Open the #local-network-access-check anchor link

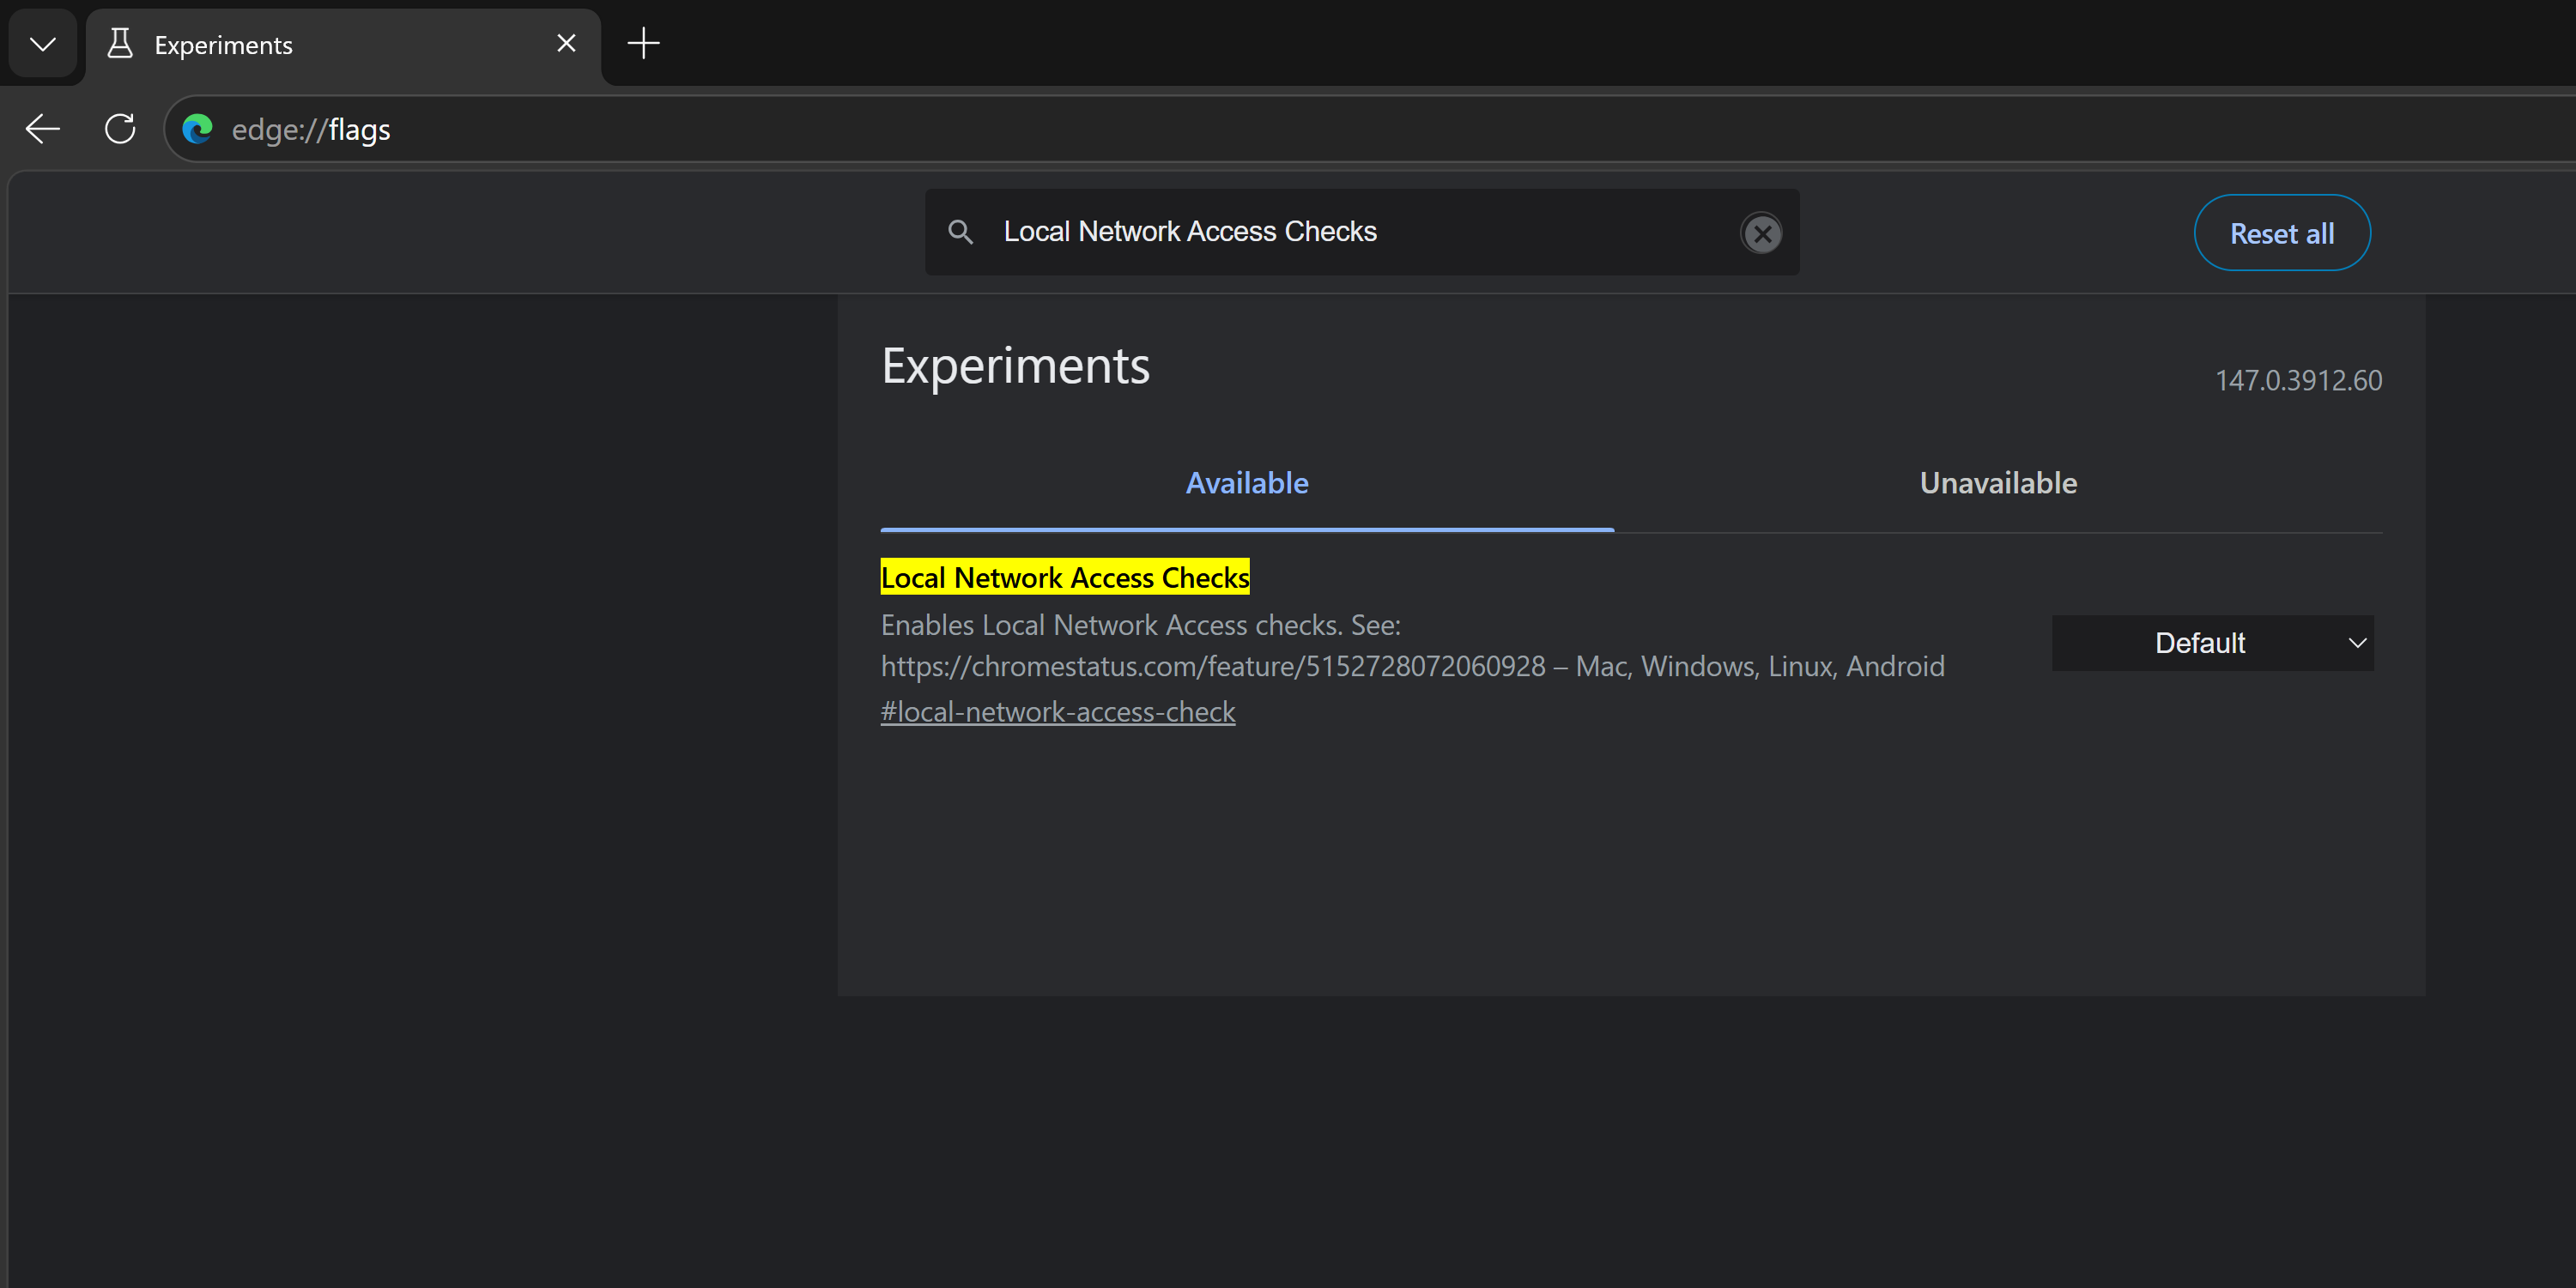(x=1057, y=712)
